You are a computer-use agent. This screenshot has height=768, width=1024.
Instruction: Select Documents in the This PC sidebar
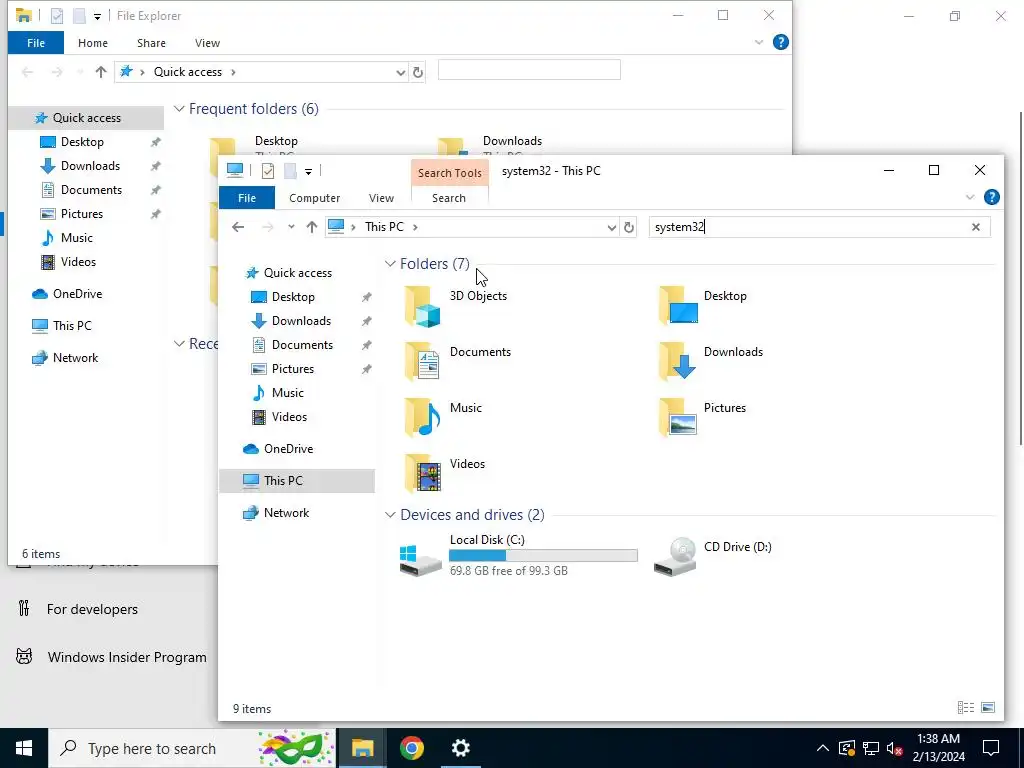[x=302, y=345]
